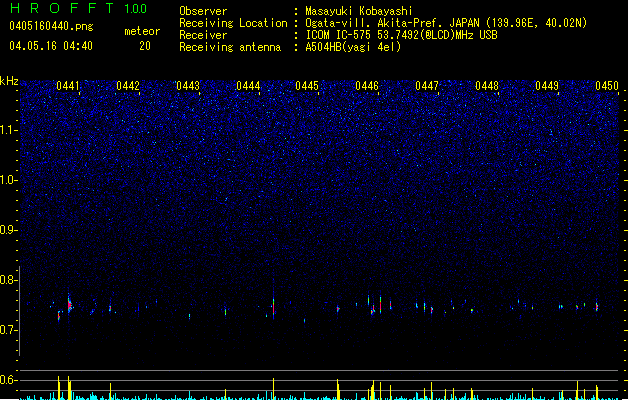Click the version number 1.00
The width and height of the screenshot is (629, 400).
(x=135, y=9)
